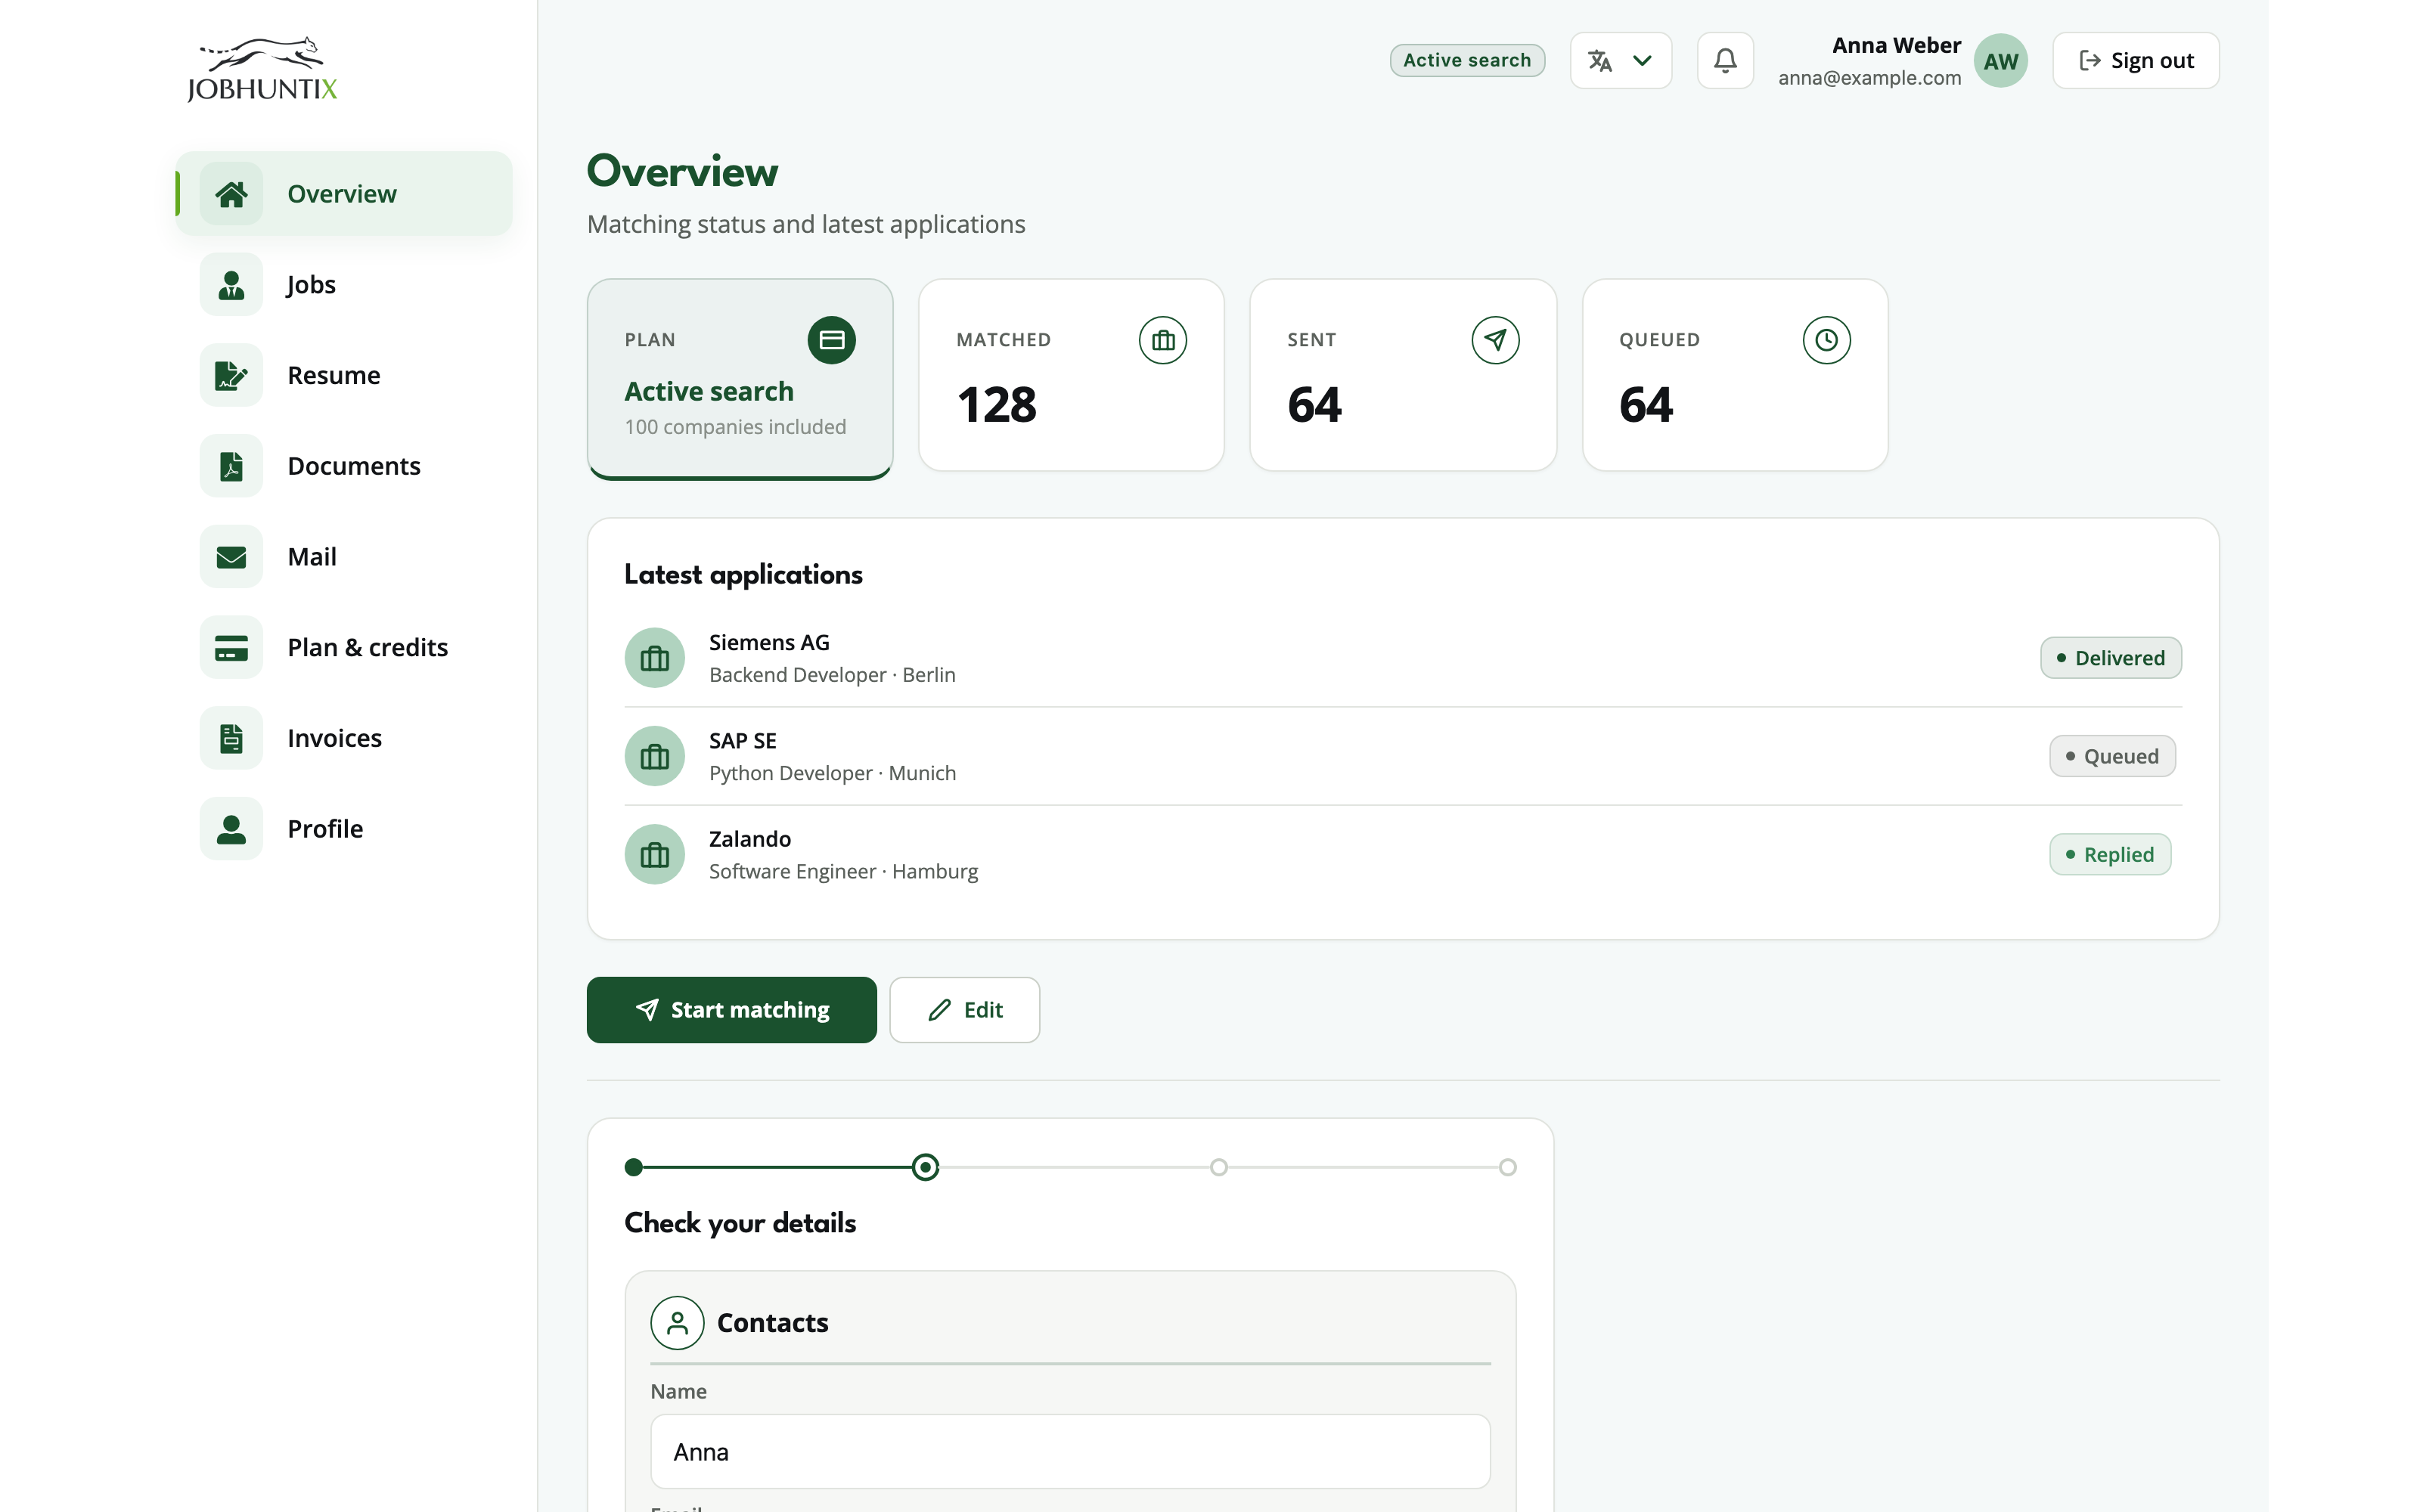
Task: Click the Latest applications heading
Action: 743,575
